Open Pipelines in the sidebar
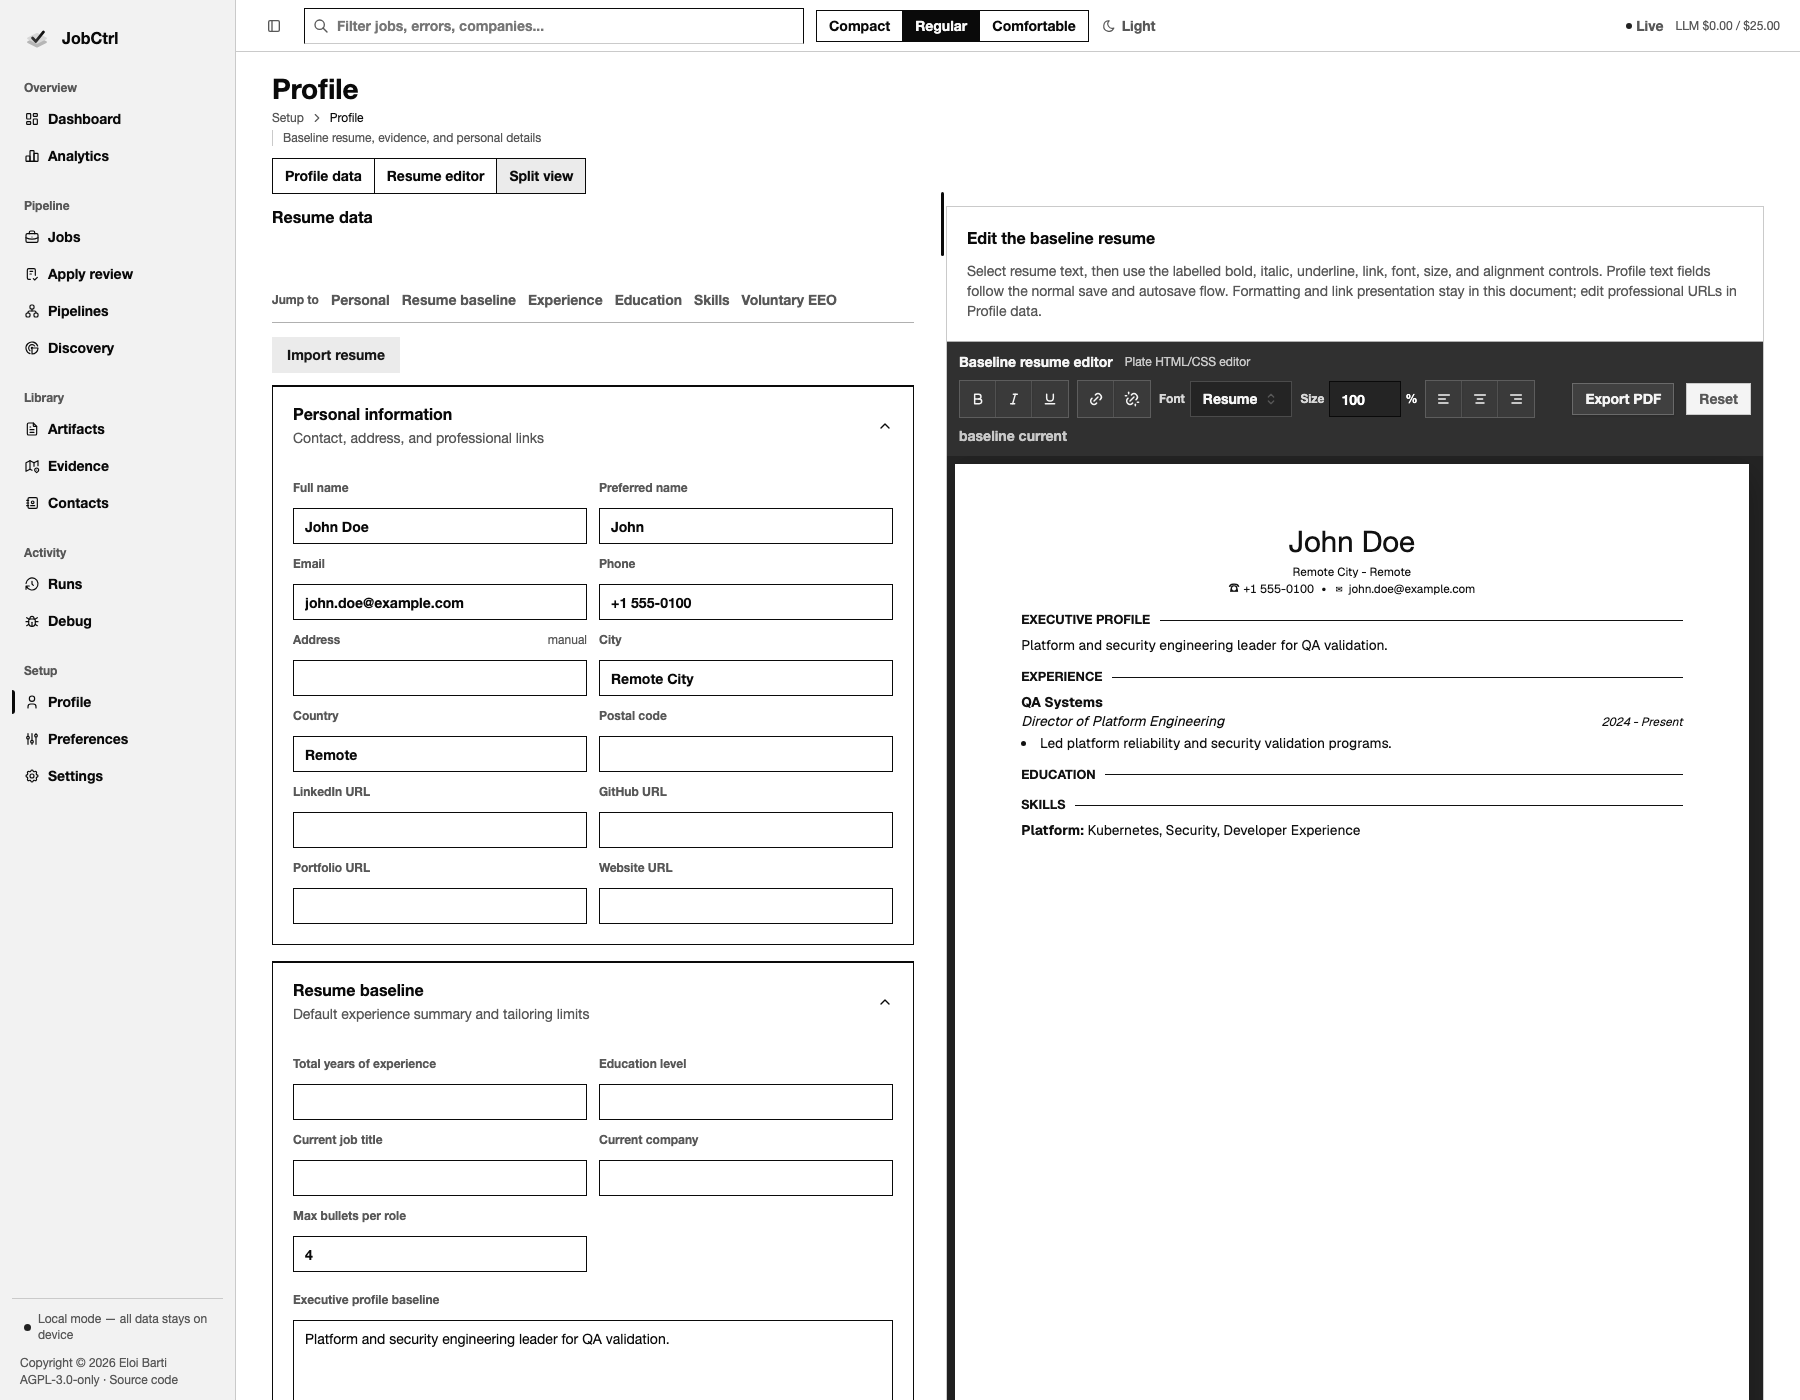Viewport: 1800px width, 1400px height. (118, 311)
